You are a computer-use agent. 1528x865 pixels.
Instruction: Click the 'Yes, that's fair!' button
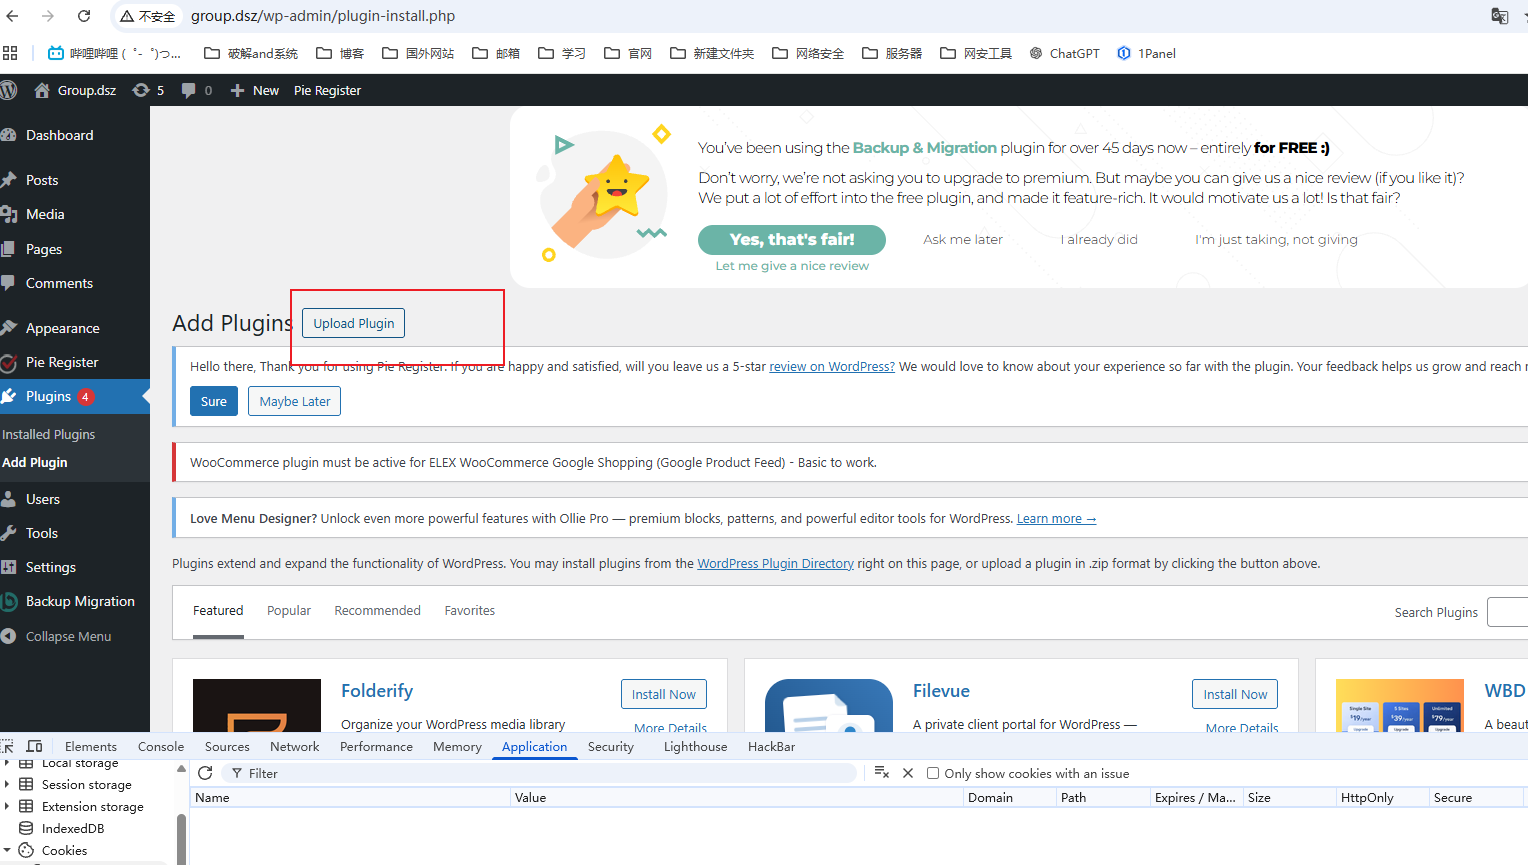[x=792, y=239]
